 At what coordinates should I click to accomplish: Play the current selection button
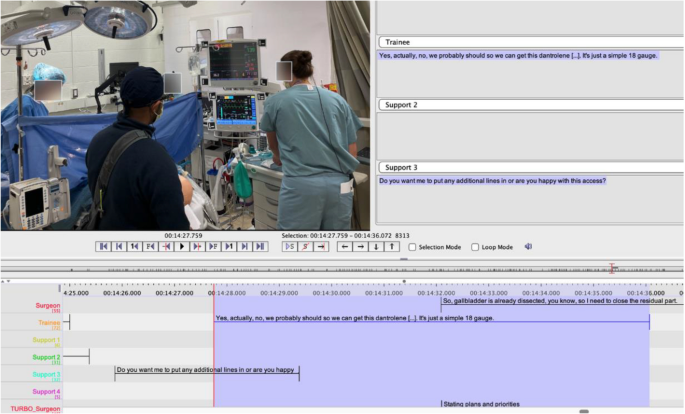(290, 247)
